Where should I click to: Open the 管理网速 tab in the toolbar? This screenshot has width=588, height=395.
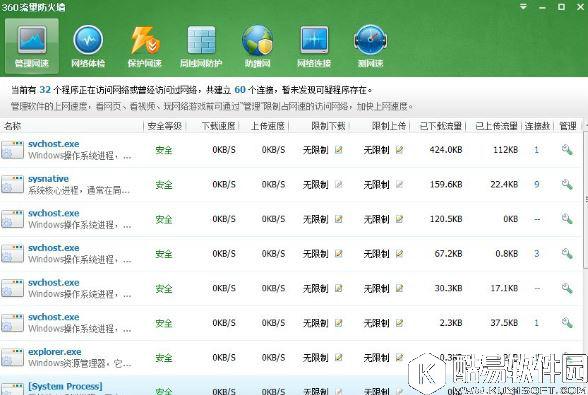32,47
